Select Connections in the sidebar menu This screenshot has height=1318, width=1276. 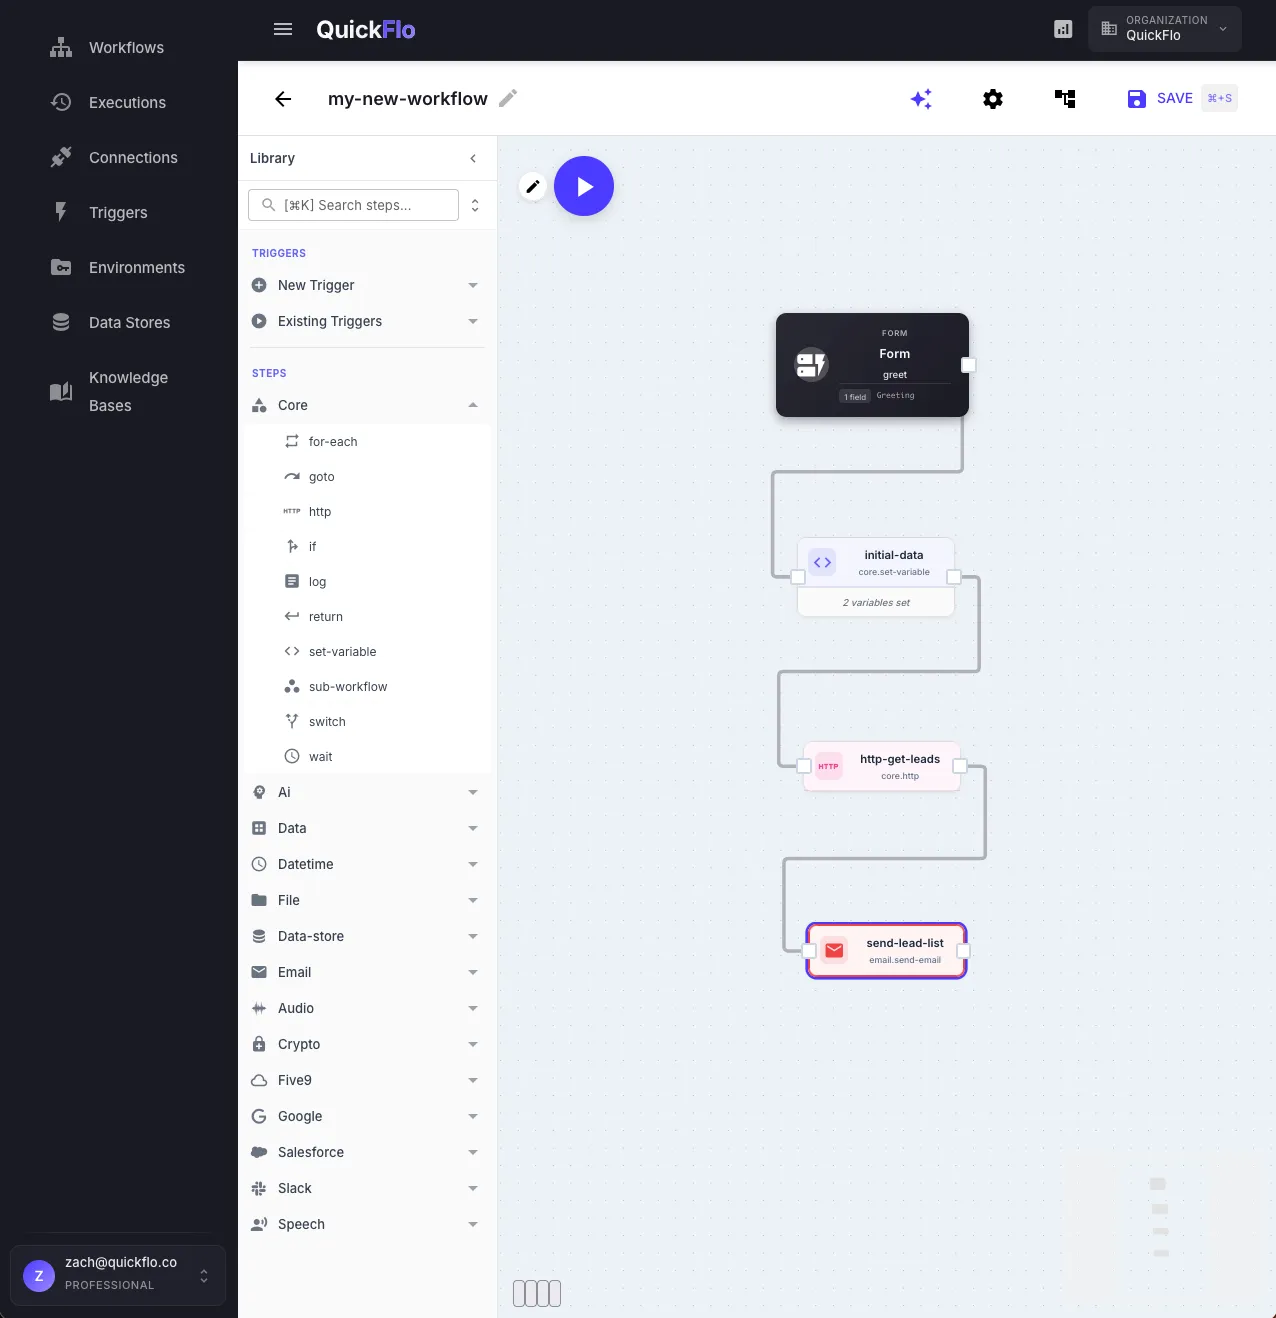tap(133, 157)
